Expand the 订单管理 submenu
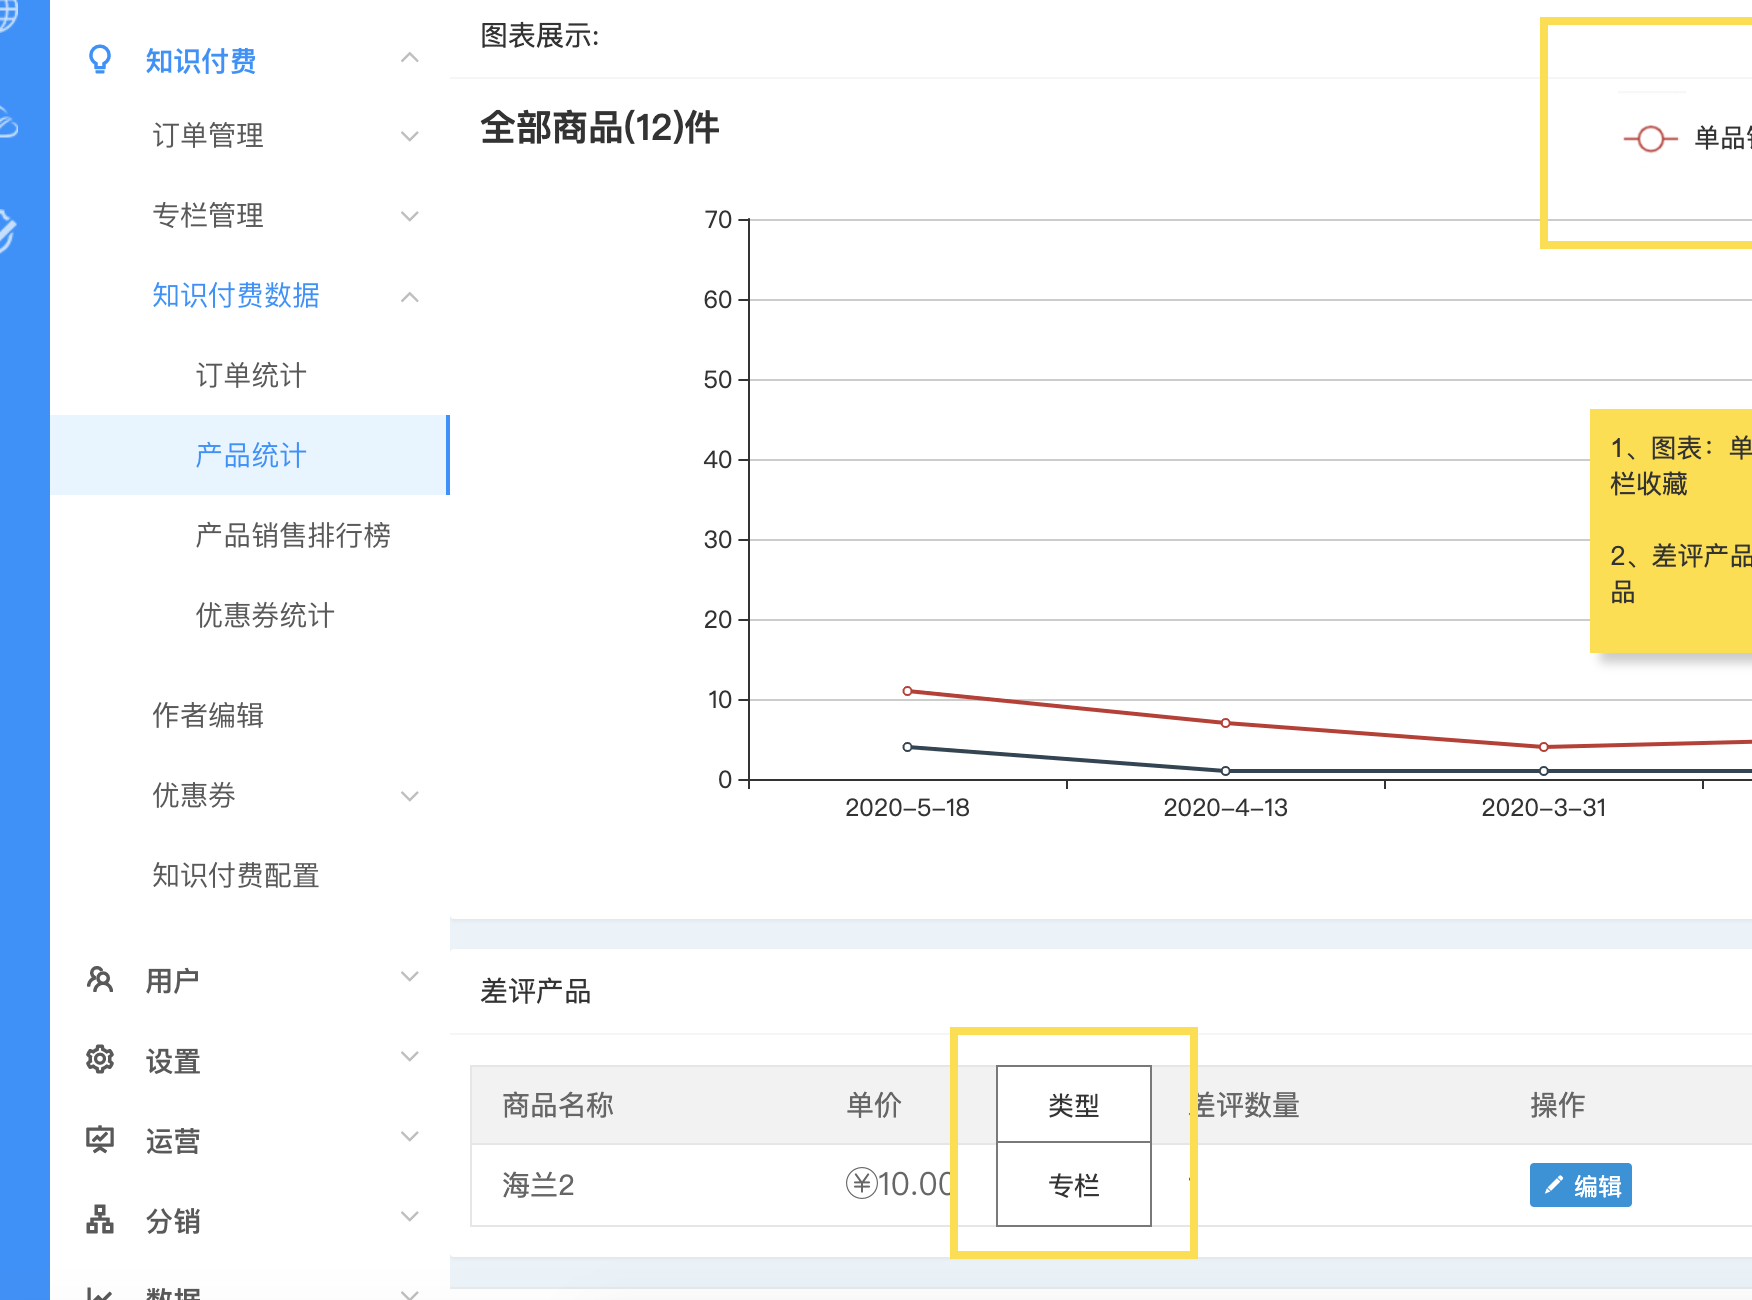The height and width of the screenshot is (1300, 1752). [409, 136]
